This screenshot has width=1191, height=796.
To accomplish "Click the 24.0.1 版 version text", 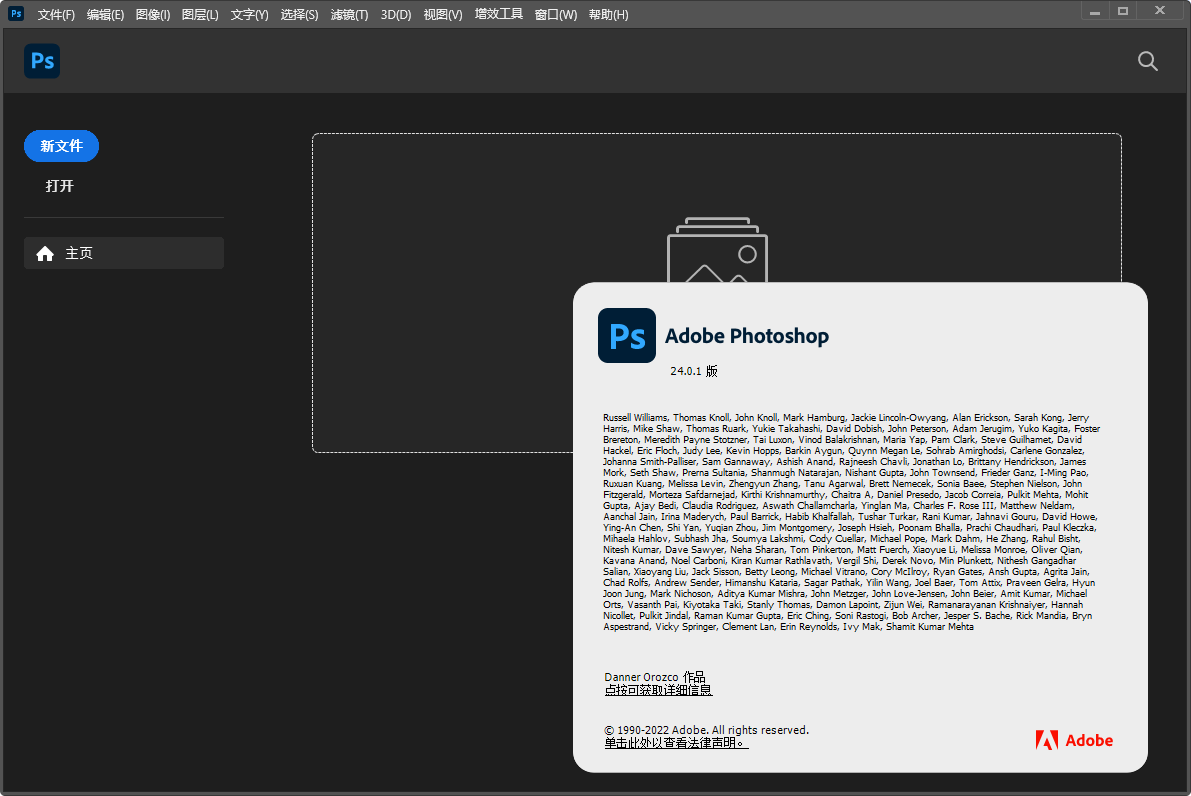I will 693,371.
